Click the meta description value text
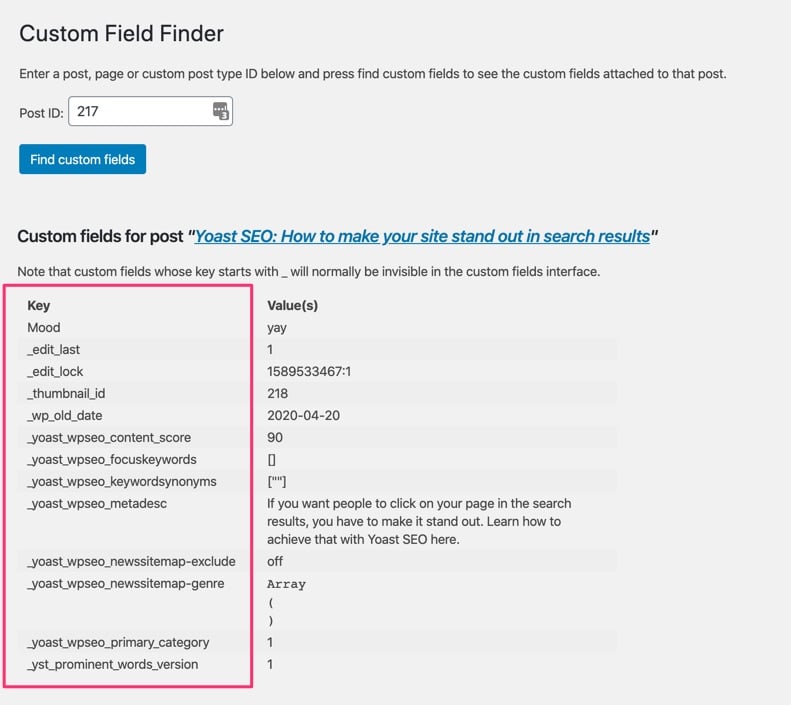Viewport: 791px width, 705px height. pyautogui.click(x=418, y=521)
